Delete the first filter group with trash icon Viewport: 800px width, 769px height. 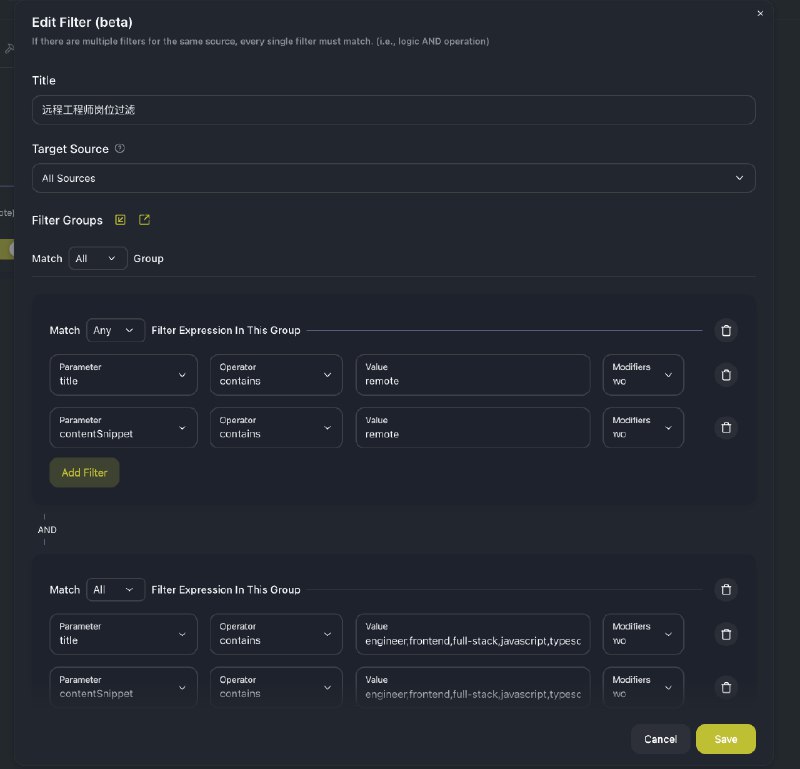tap(726, 331)
